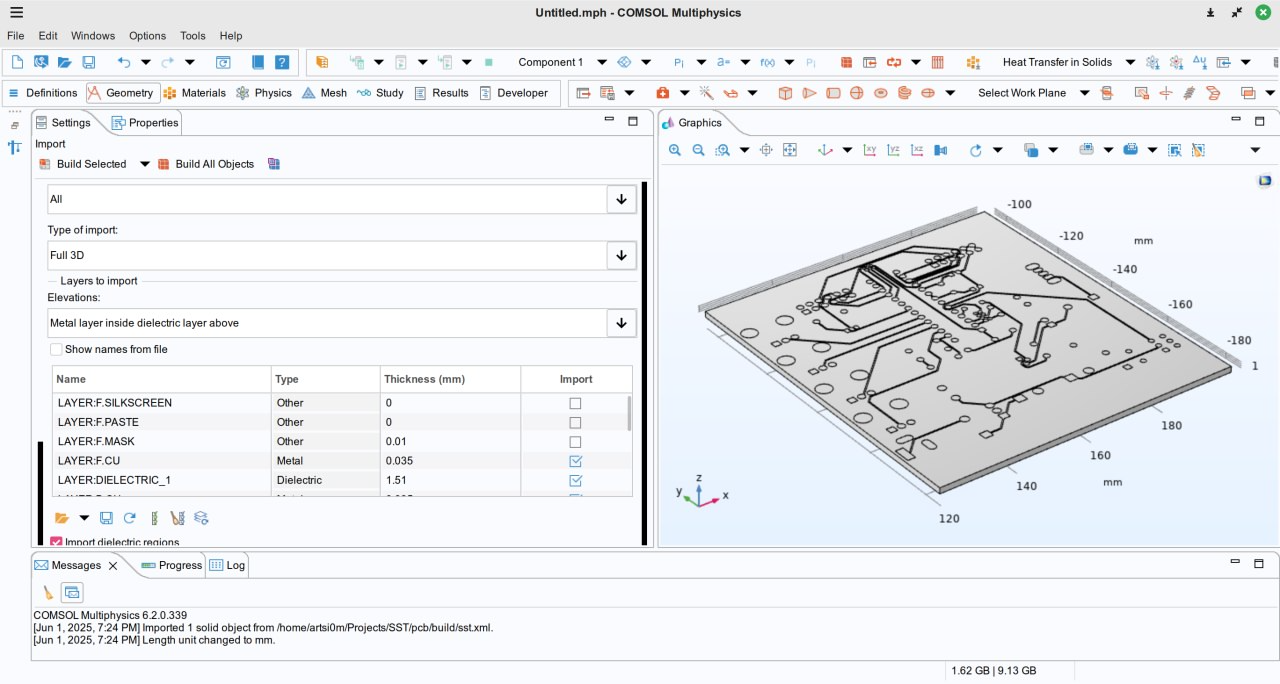
Task: Clear the Messages window with the broom icon
Action: [48, 592]
